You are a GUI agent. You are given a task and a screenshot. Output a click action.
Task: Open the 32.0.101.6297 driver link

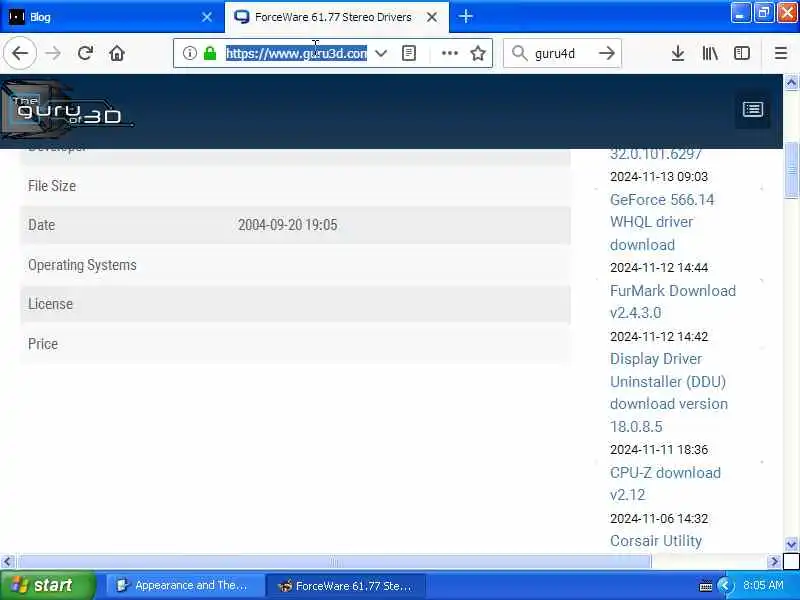[x=656, y=154]
